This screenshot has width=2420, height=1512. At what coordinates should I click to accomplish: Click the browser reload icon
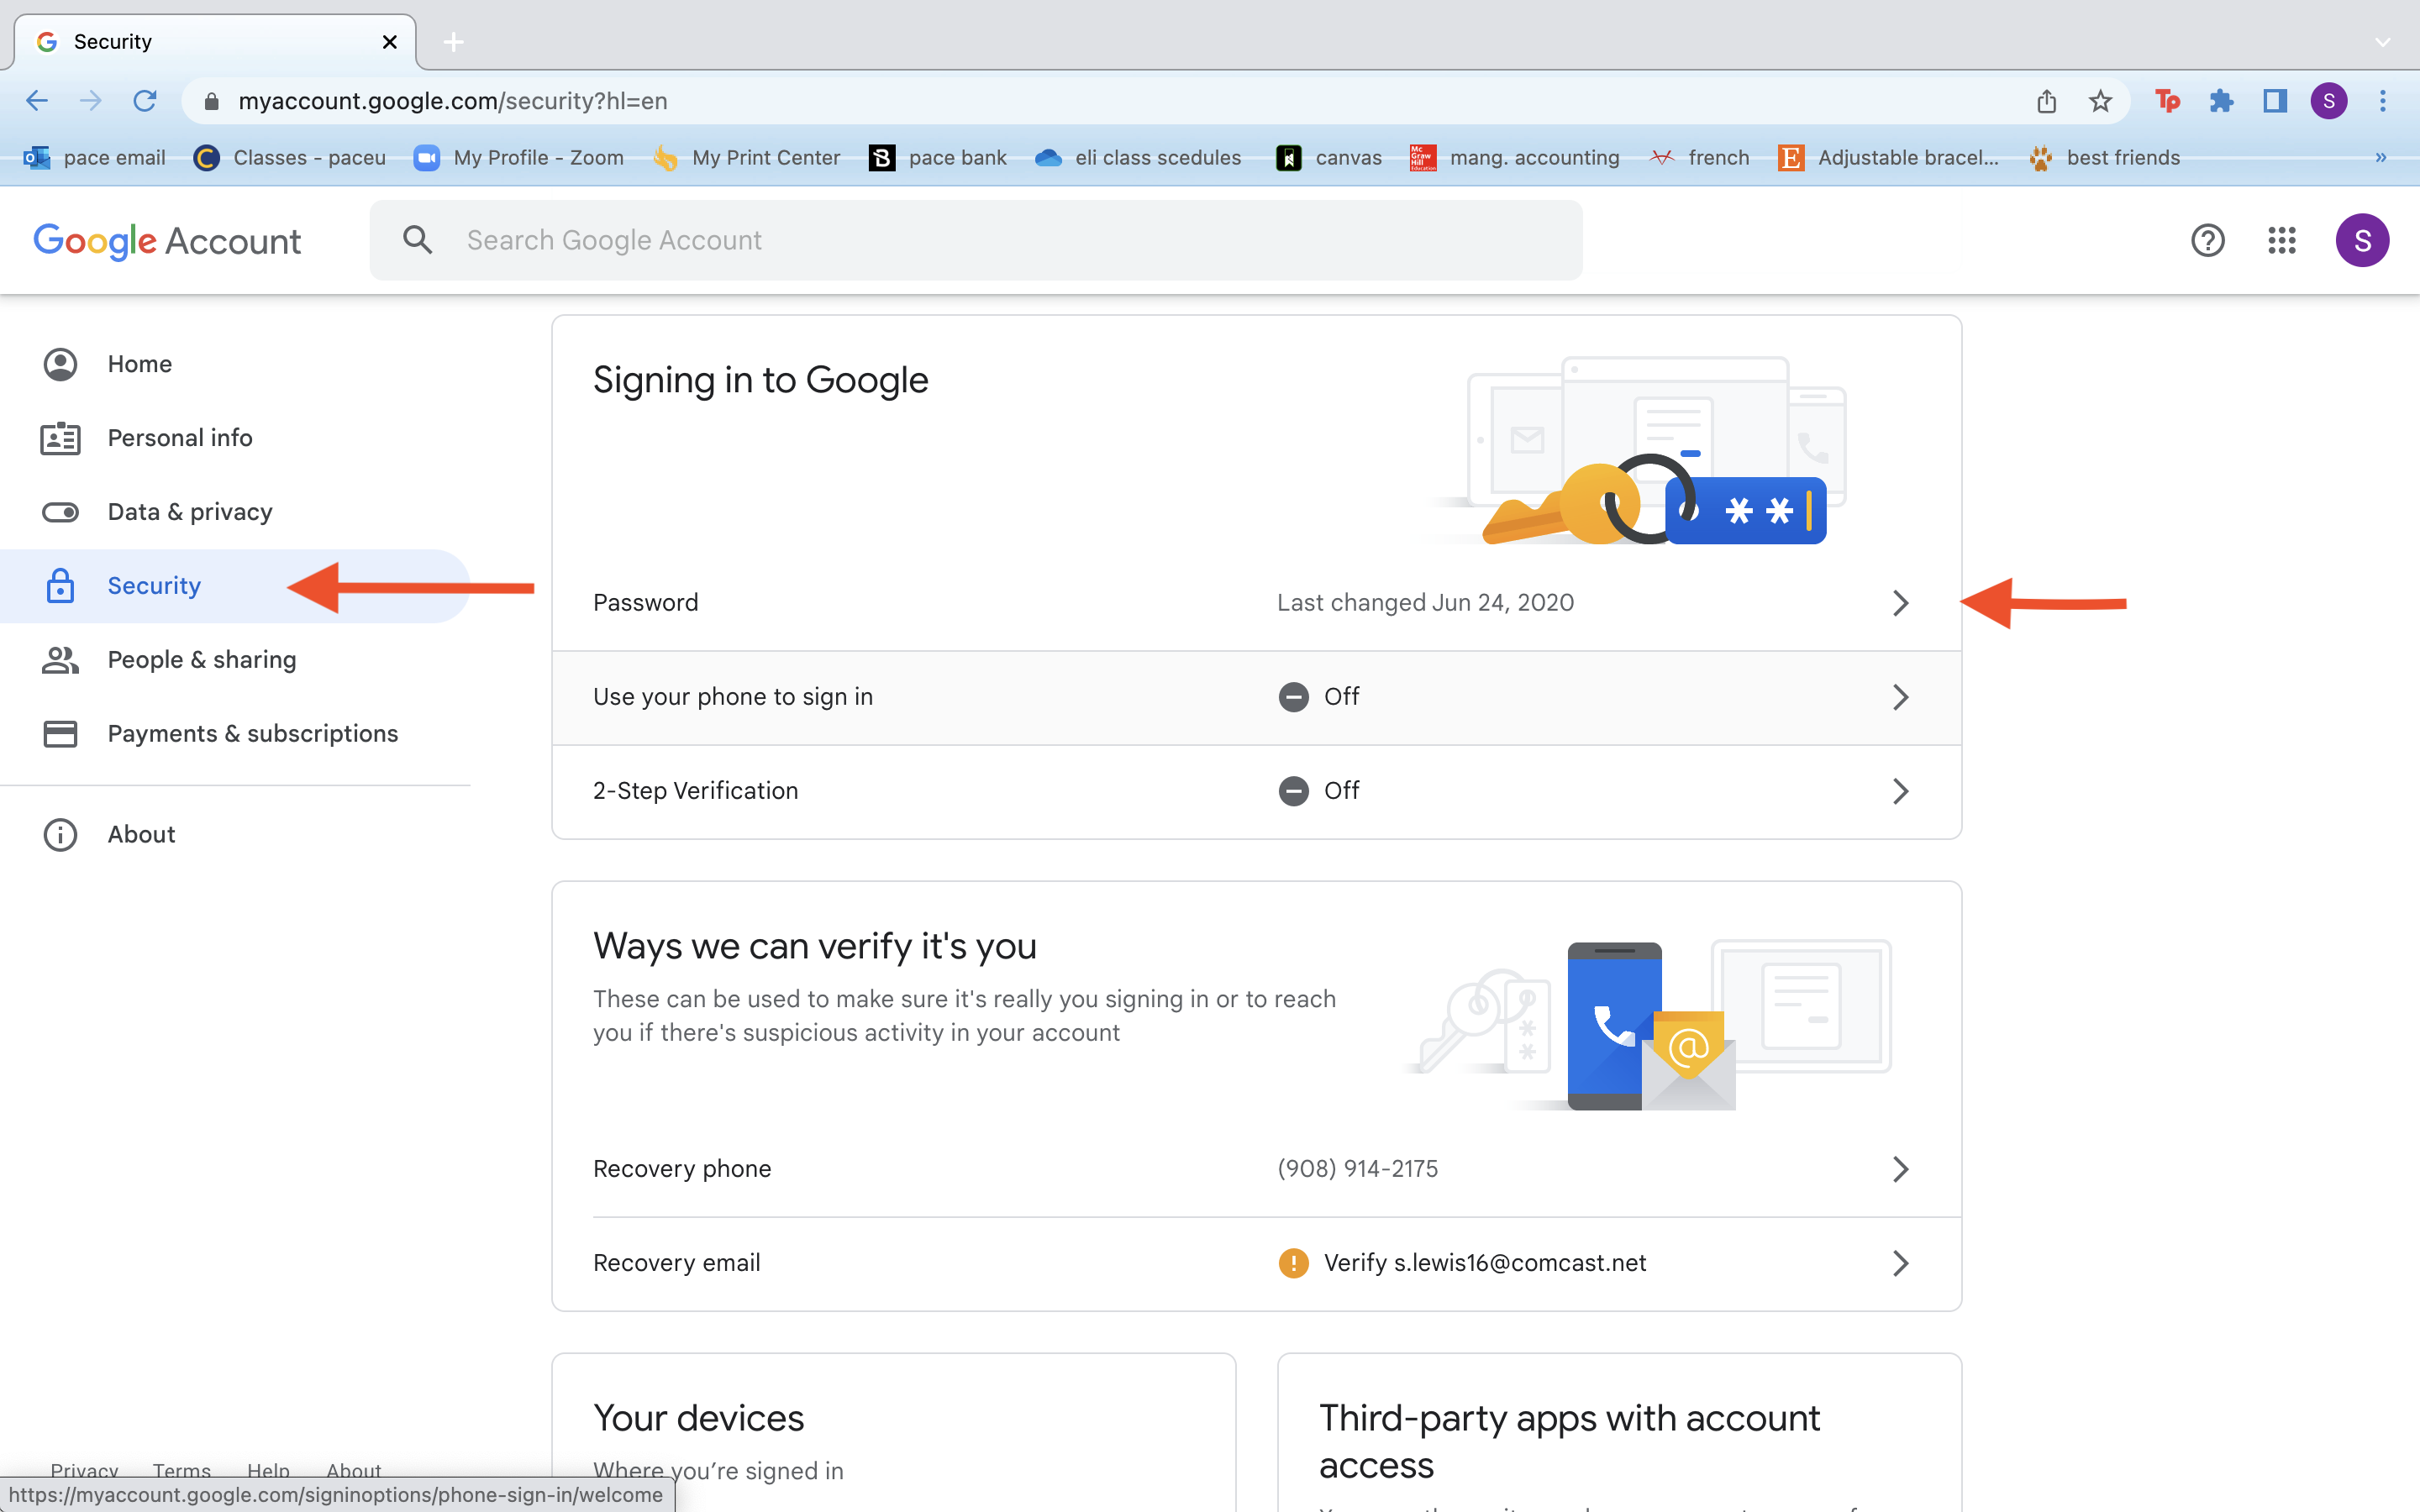[145, 101]
